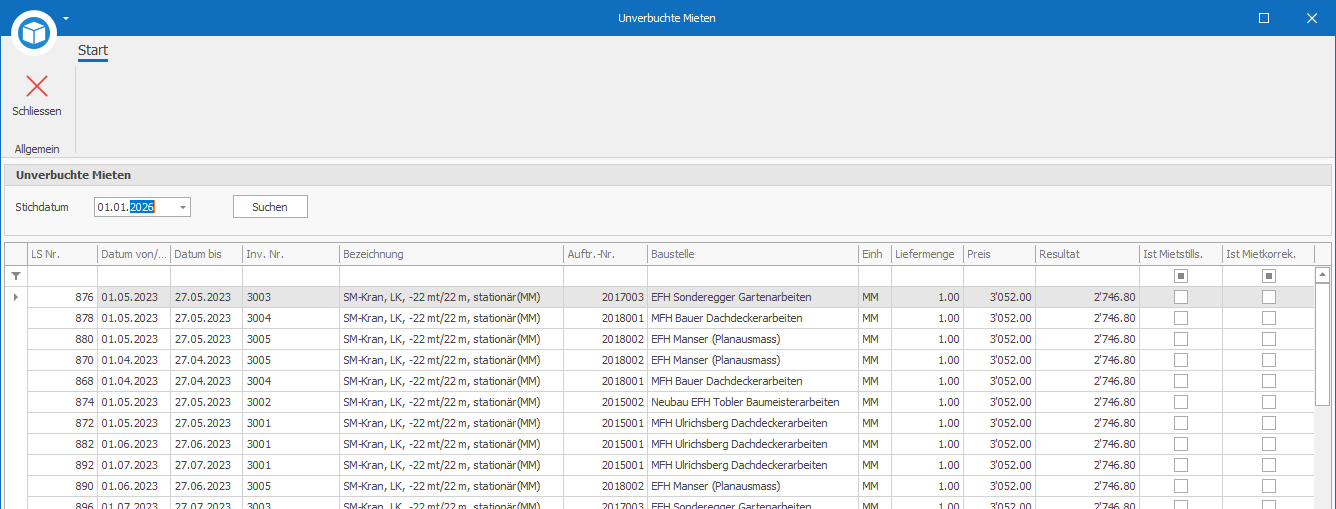This screenshot has height=509, width=1336.
Task: Select cell 'EFH Sonderegger Gartenarbeiten' in row 876
Action: point(752,297)
